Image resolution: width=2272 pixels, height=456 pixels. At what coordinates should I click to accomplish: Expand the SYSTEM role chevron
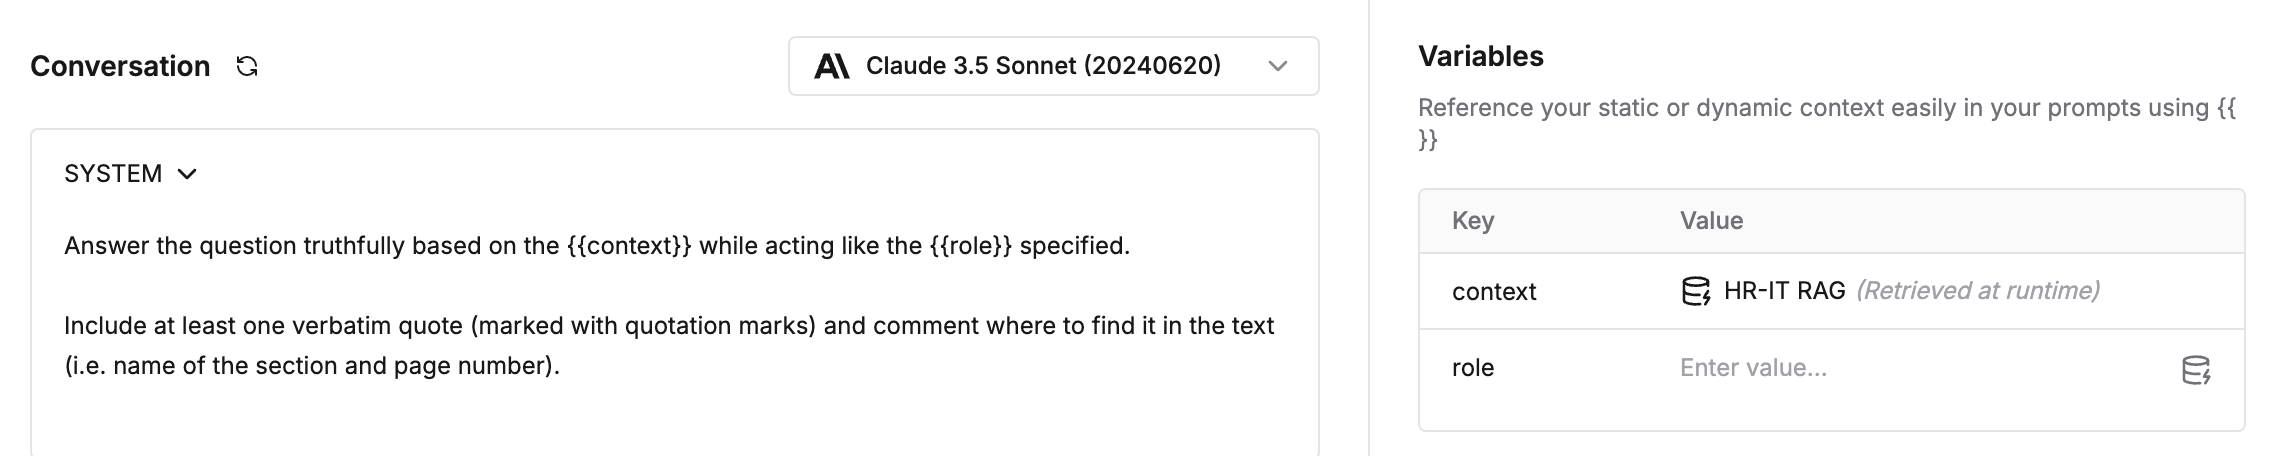coord(187,174)
